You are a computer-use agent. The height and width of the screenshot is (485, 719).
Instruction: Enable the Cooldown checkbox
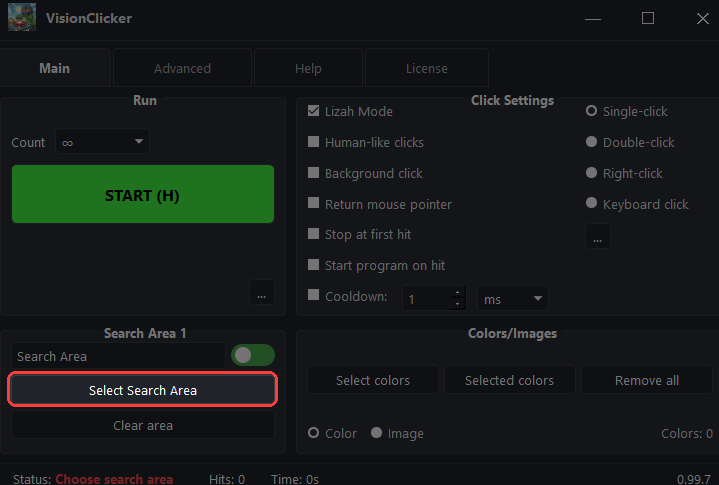pyautogui.click(x=313, y=295)
